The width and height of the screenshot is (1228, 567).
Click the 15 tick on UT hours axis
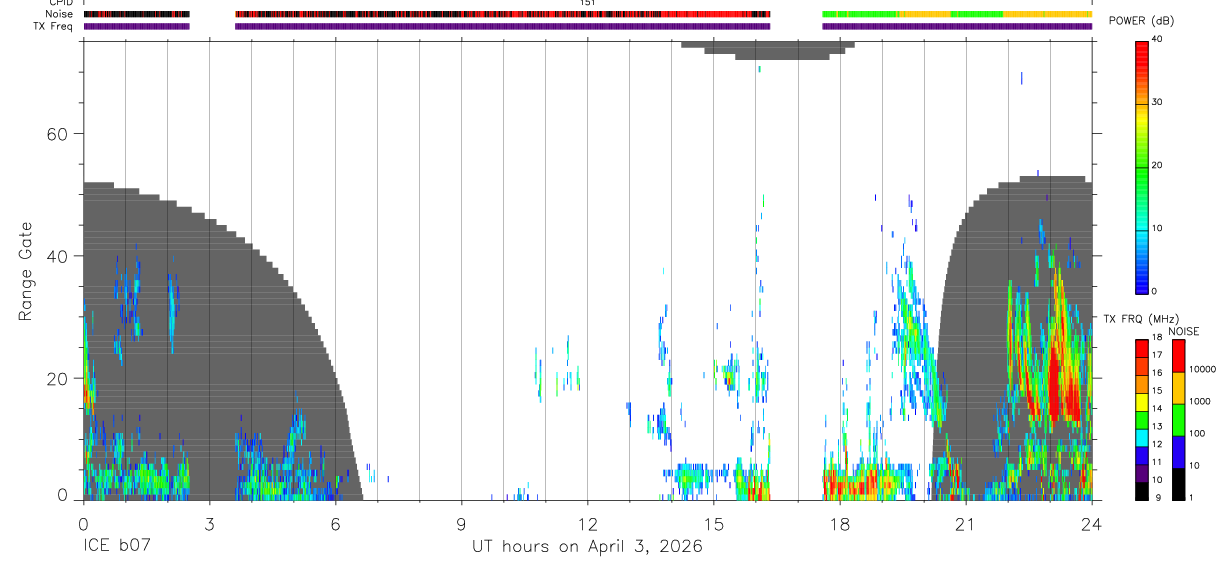click(714, 524)
